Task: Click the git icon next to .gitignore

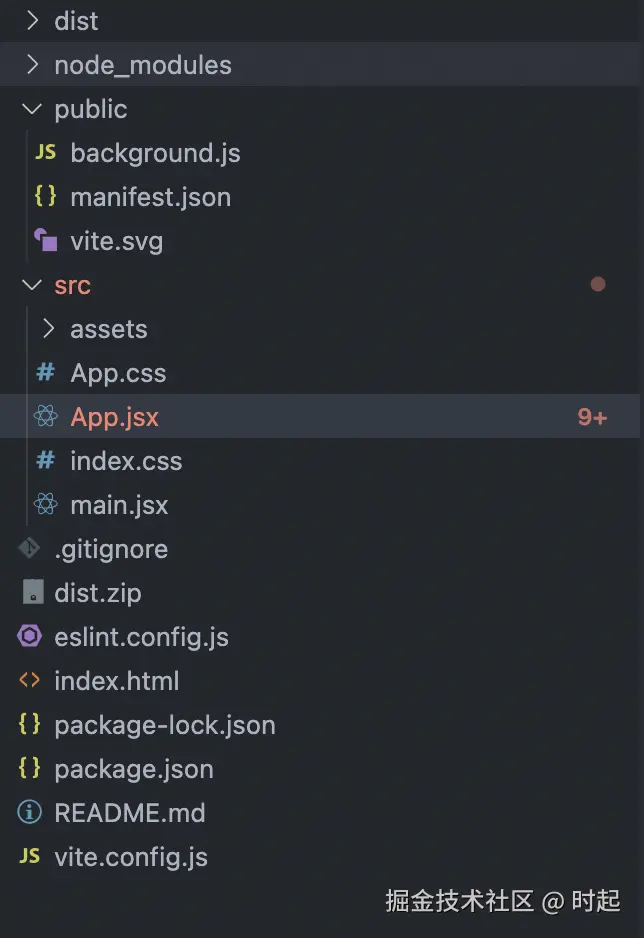Action: click(x=30, y=549)
